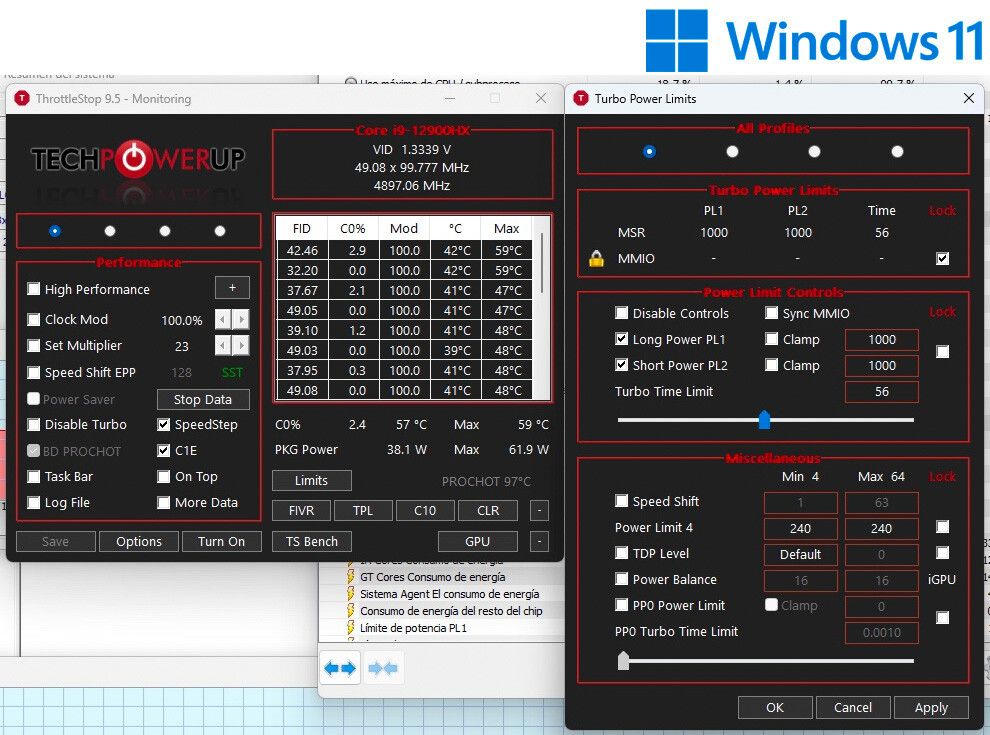
Task: Enable the Power Balance checkbox
Action: click(622, 580)
